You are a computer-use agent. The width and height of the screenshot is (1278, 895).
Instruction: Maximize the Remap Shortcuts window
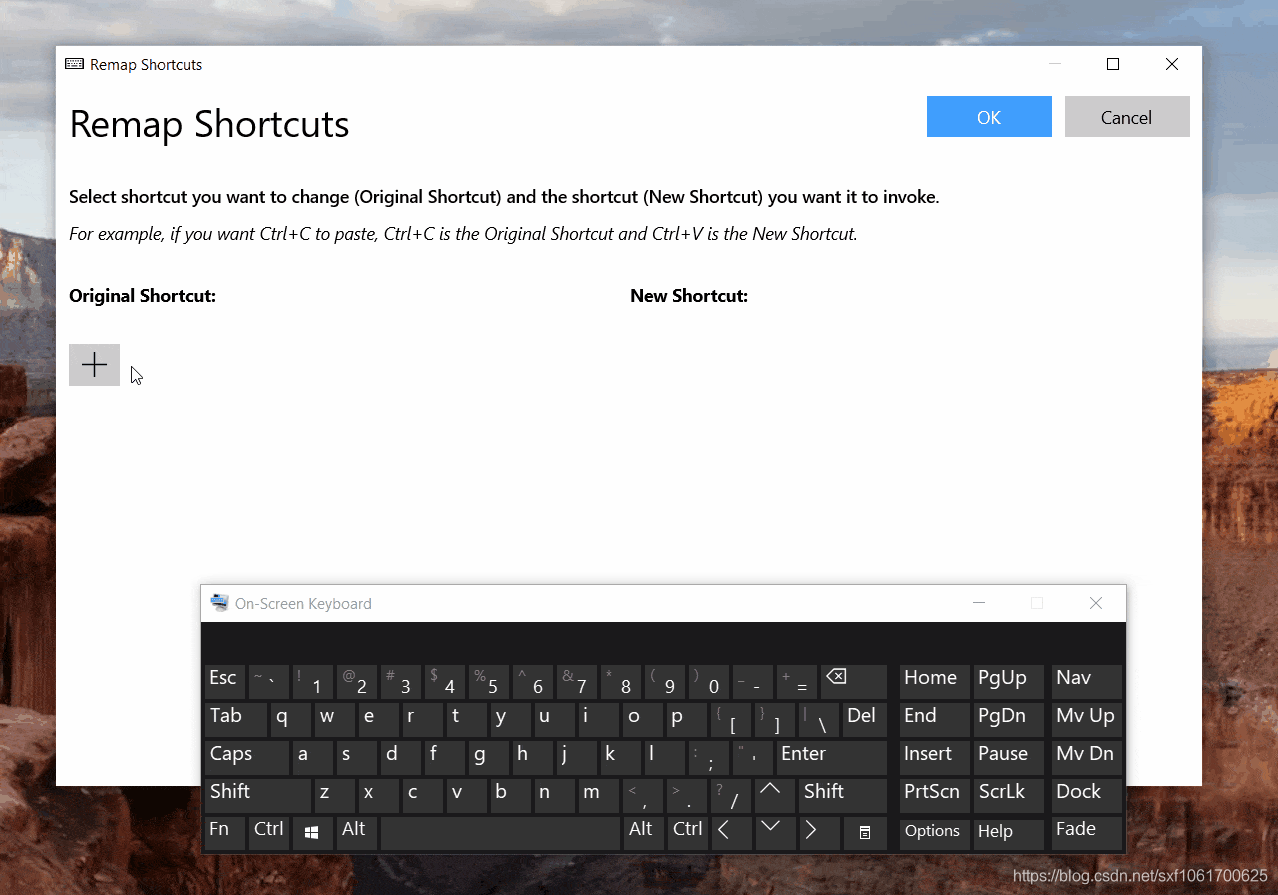(1113, 64)
